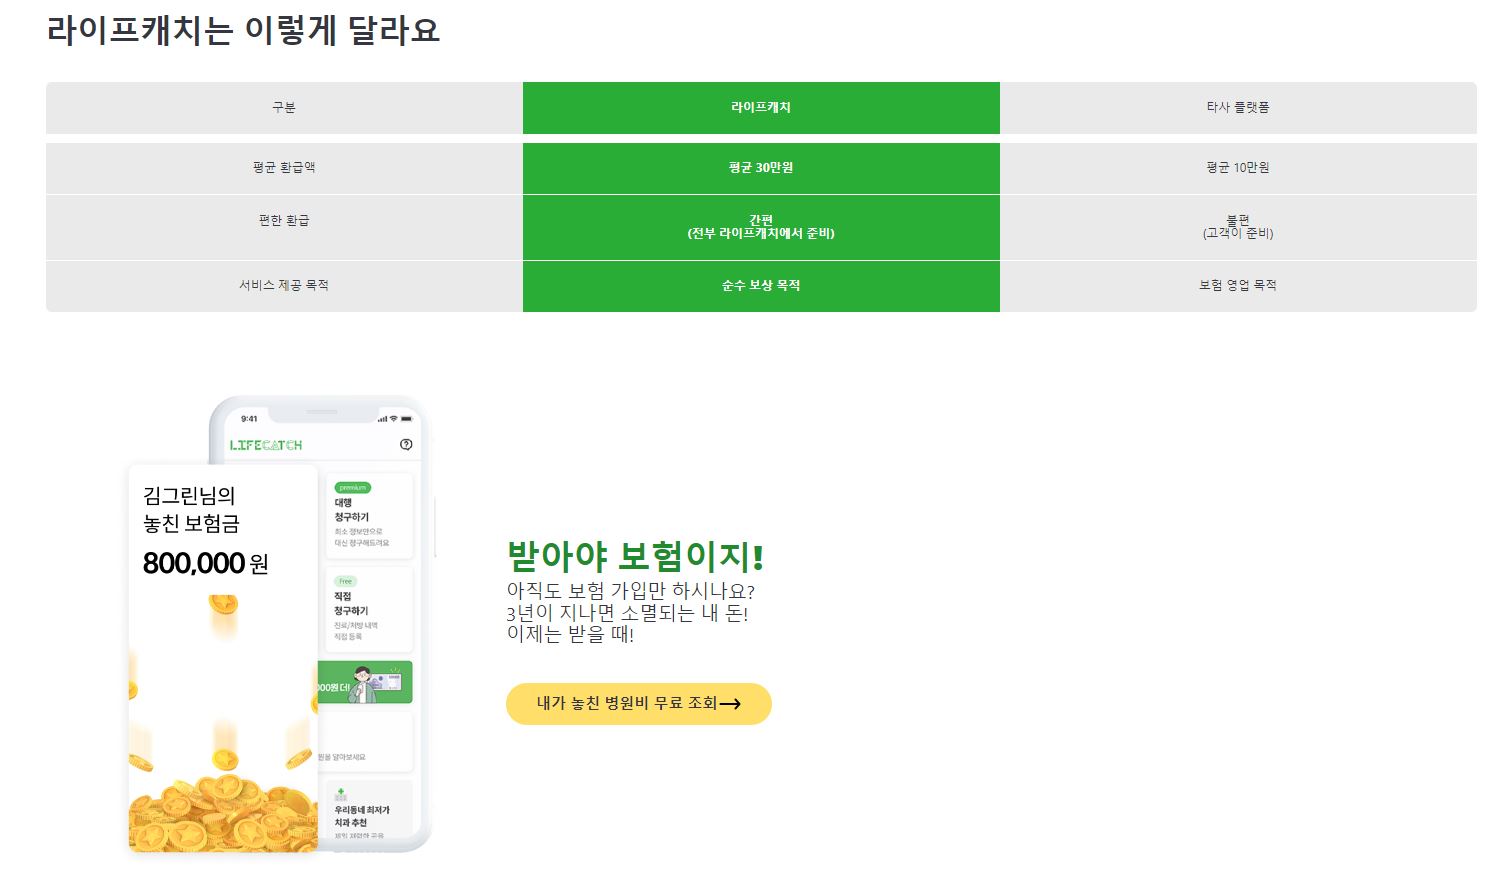Click the 'Free' badge in phone mockup

(345, 581)
